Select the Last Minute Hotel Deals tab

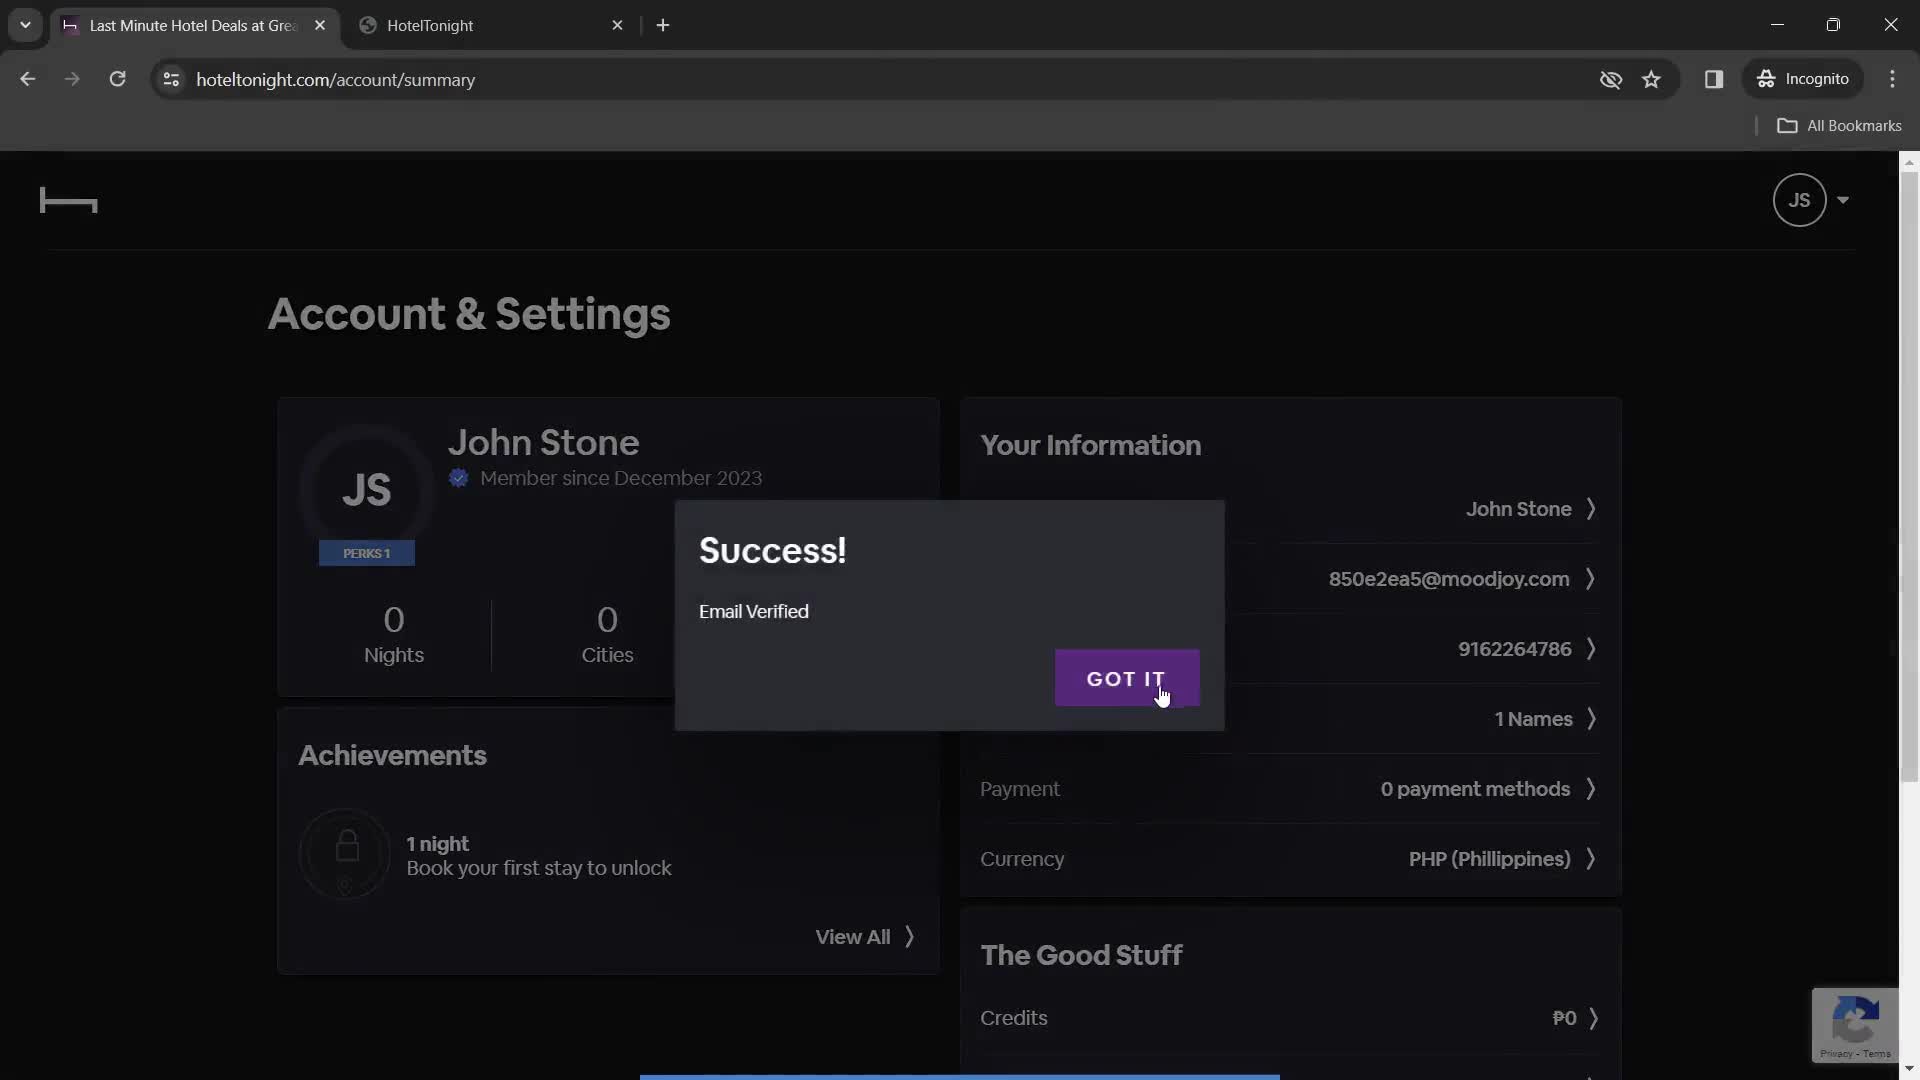click(x=194, y=25)
